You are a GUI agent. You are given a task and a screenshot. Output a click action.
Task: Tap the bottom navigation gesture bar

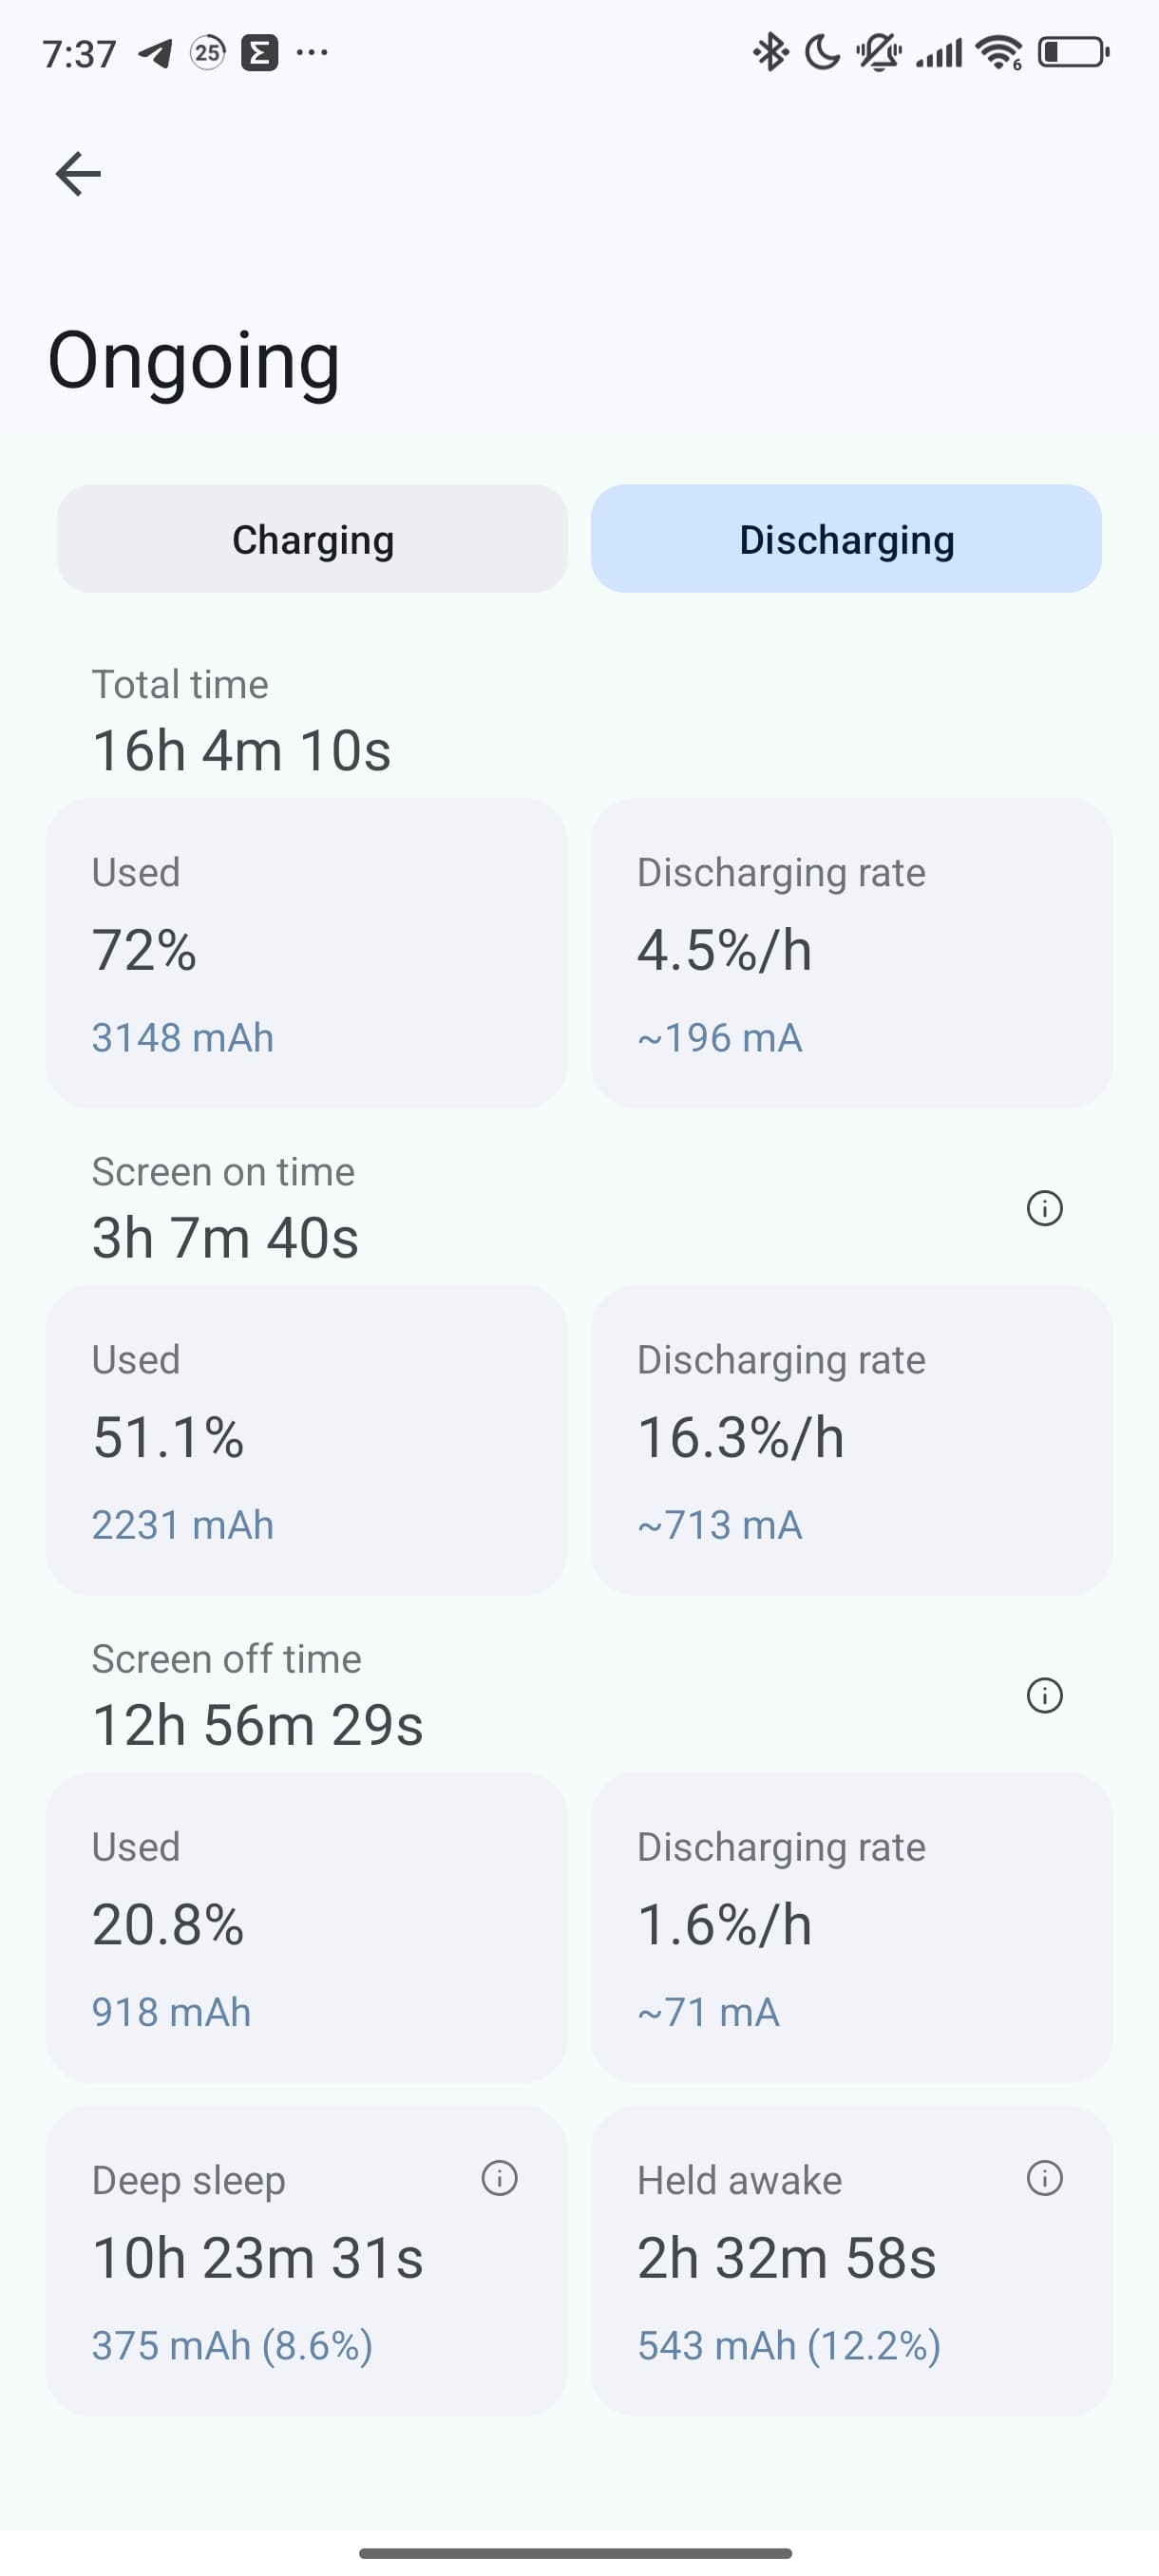(576, 2553)
